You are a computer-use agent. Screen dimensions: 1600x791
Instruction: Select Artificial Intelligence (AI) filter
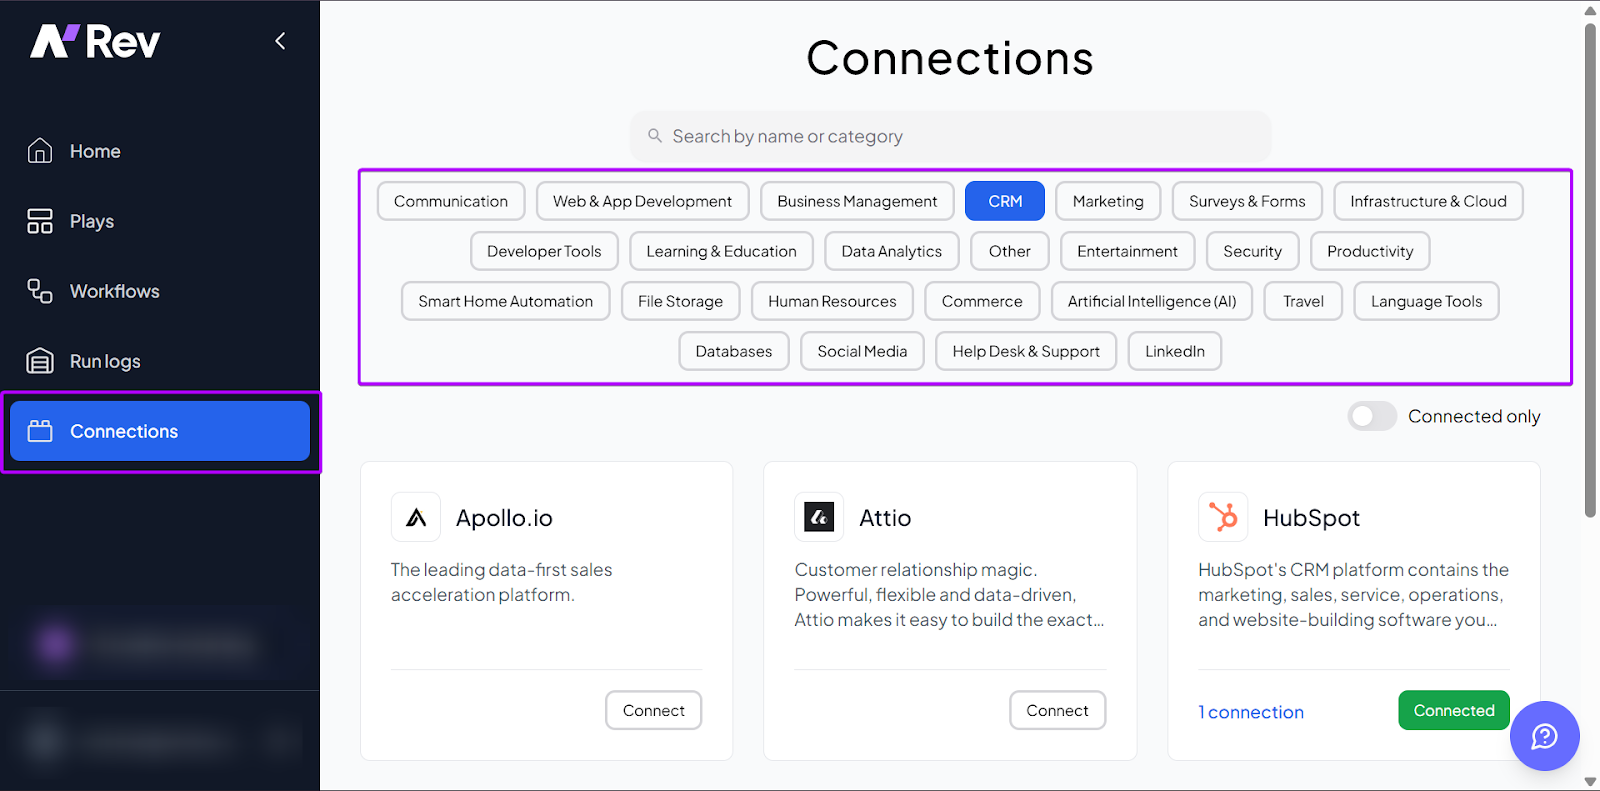click(1152, 301)
